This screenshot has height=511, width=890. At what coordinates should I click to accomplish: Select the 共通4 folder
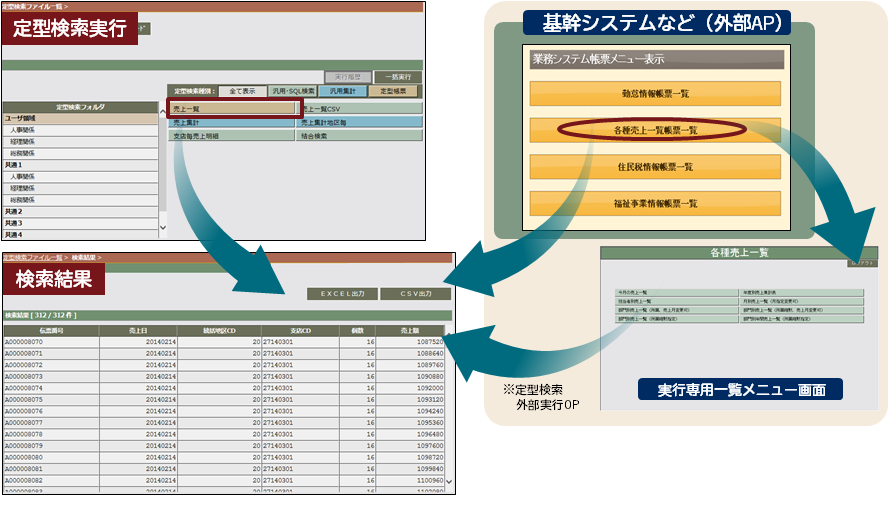coord(80,234)
